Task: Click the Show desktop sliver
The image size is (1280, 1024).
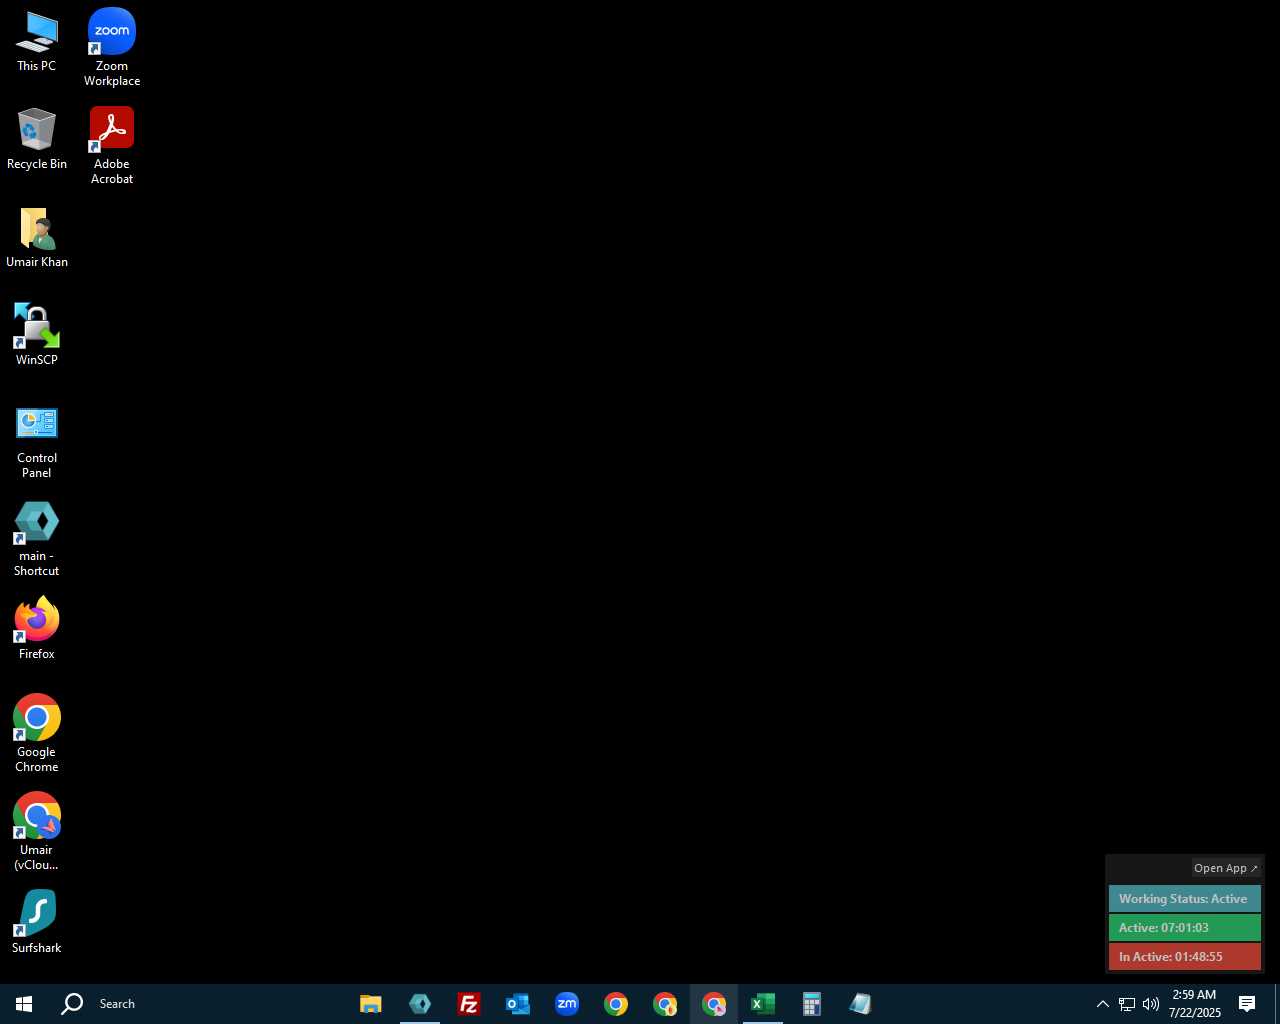Action: (x=1277, y=1004)
